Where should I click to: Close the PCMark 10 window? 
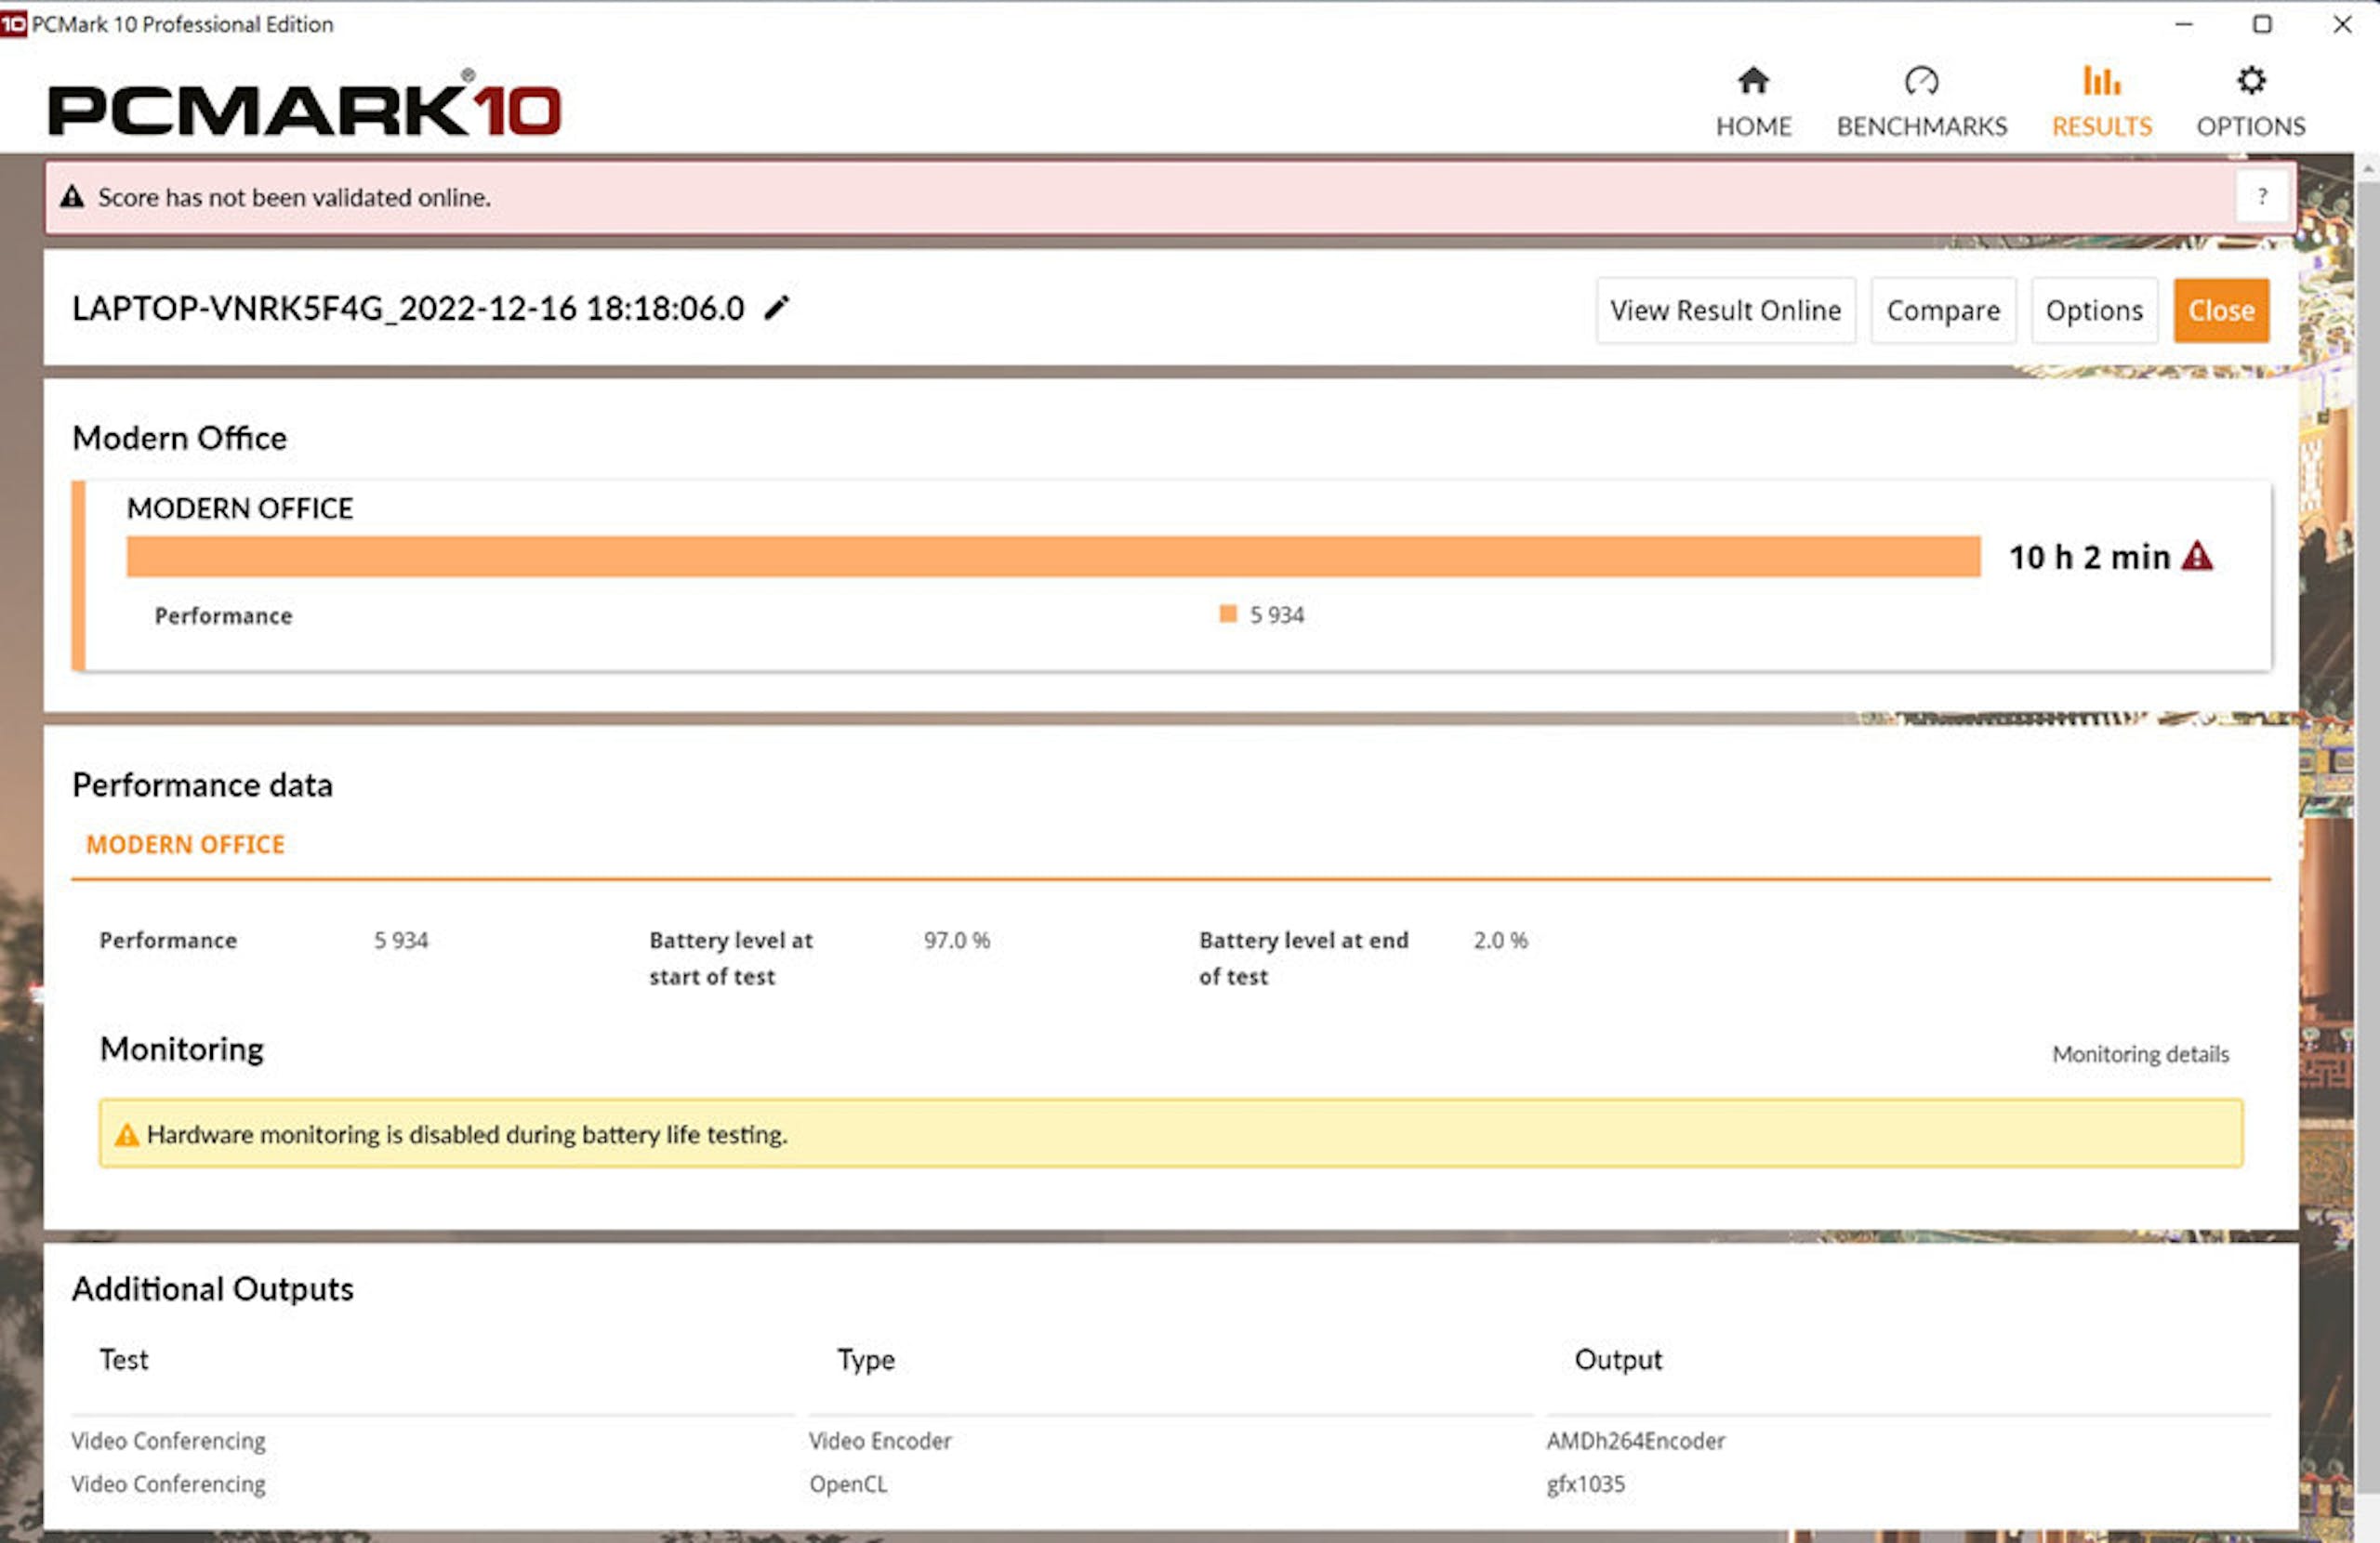pos(2342,24)
